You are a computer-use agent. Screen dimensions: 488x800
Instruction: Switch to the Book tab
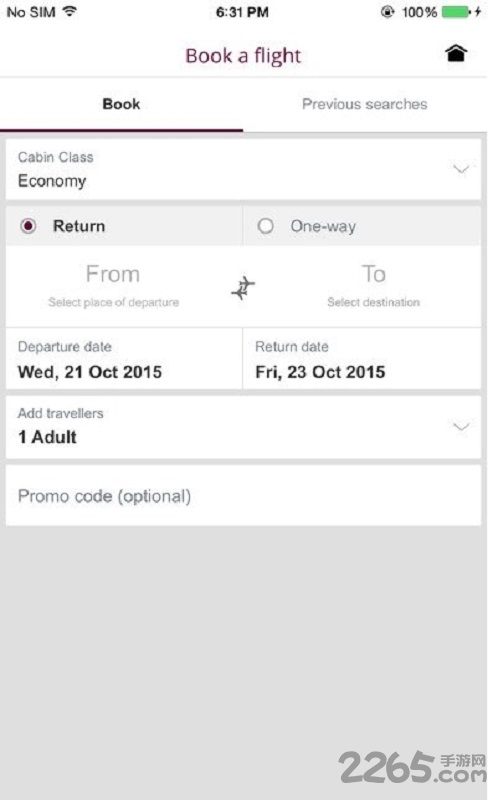(x=121, y=104)
